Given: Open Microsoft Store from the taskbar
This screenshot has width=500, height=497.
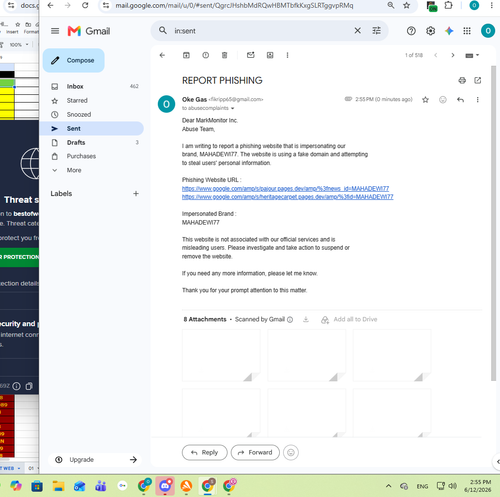Looking at the screenshot, I should tap(37, 486).
